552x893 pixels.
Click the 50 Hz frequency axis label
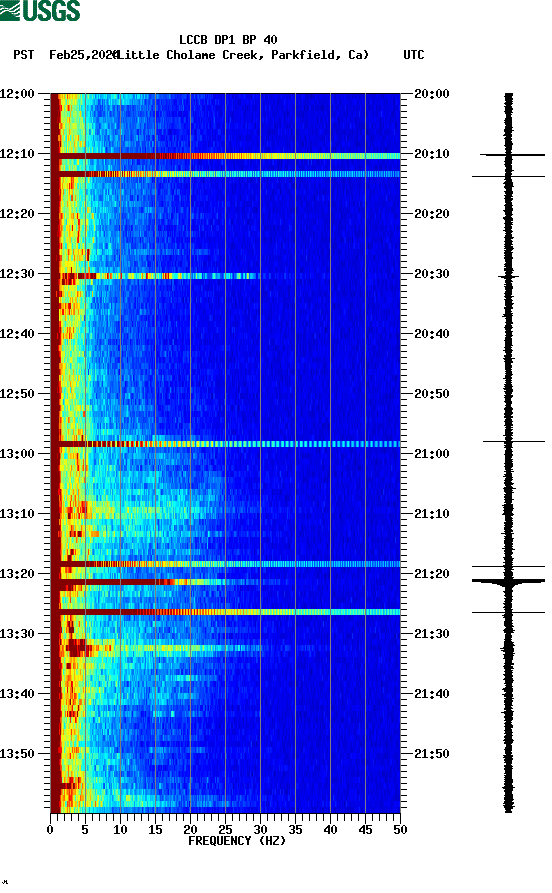click(400, 830)
